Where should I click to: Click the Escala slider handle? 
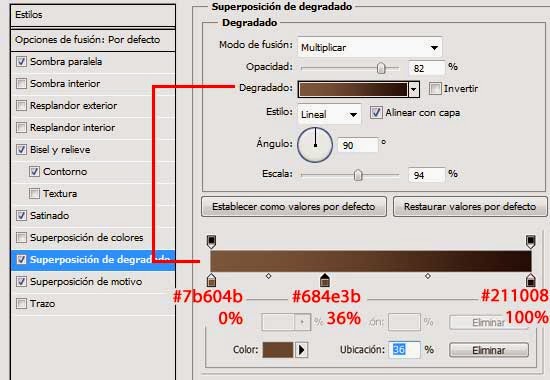357,175
